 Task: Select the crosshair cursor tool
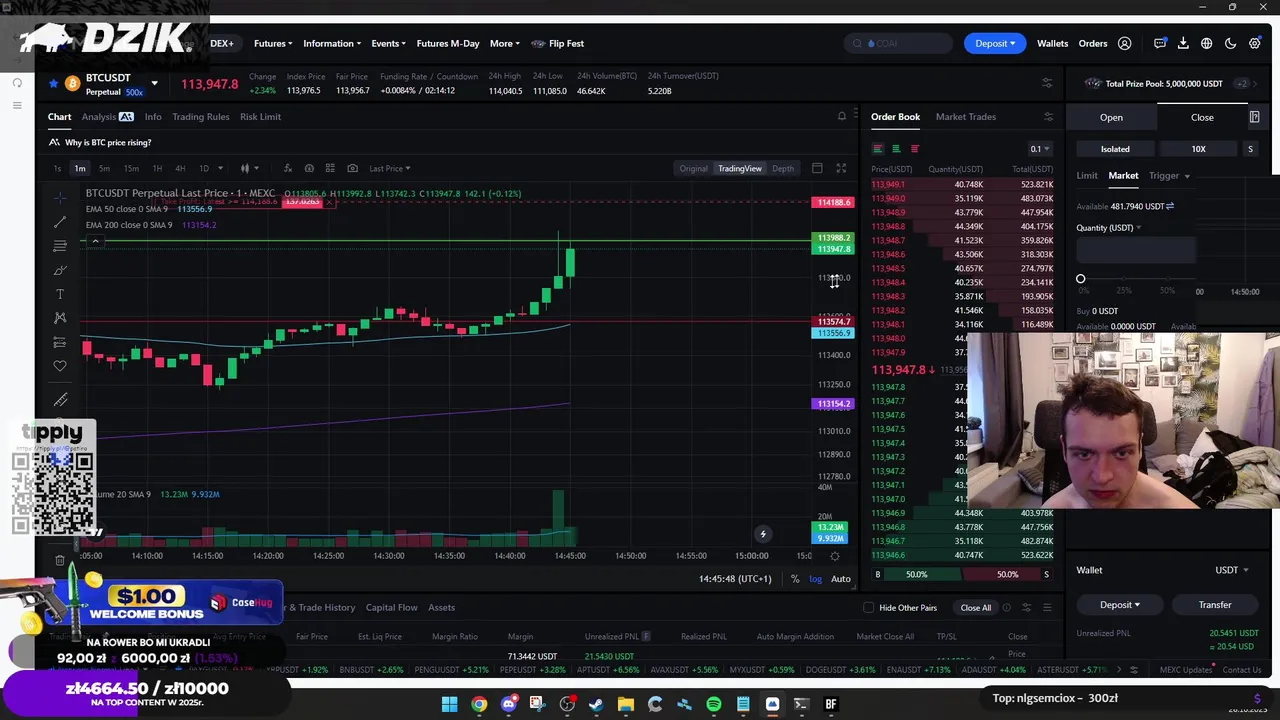[60, 197]
